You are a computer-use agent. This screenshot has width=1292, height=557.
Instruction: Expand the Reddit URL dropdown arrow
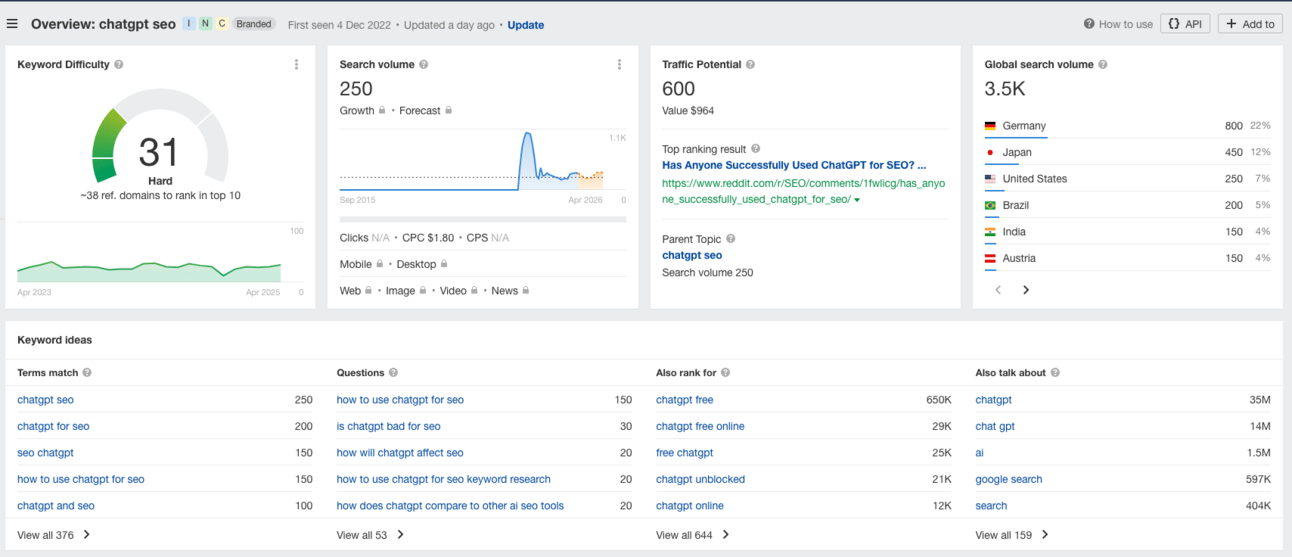857,200
